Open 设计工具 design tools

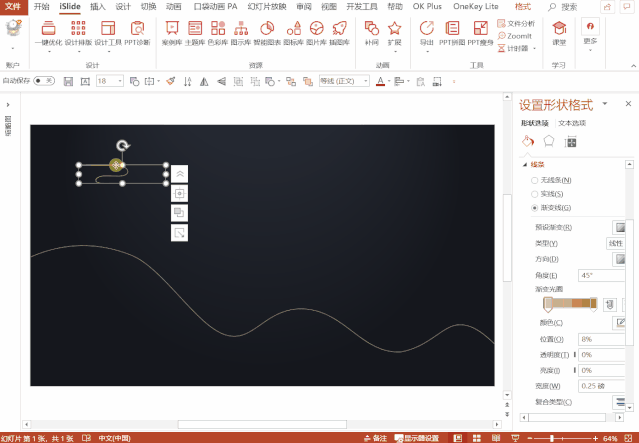(x=108, y=33)
